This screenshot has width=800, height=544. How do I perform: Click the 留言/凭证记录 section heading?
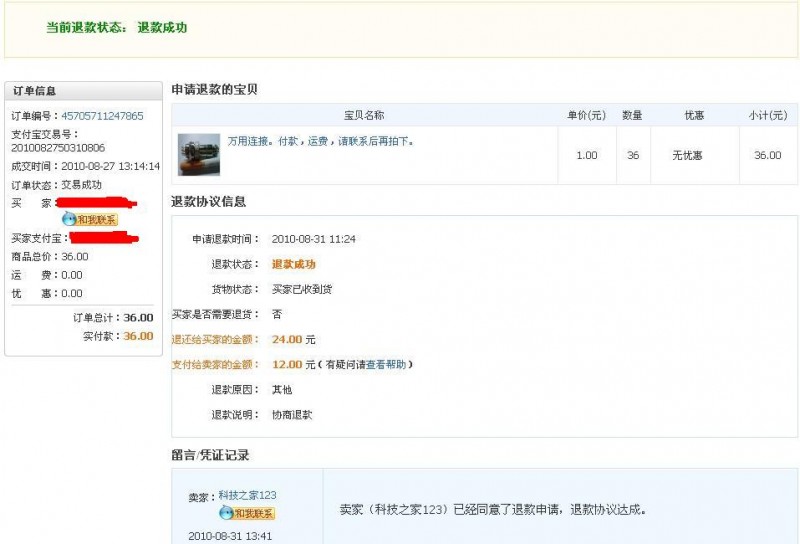[210, 455]
